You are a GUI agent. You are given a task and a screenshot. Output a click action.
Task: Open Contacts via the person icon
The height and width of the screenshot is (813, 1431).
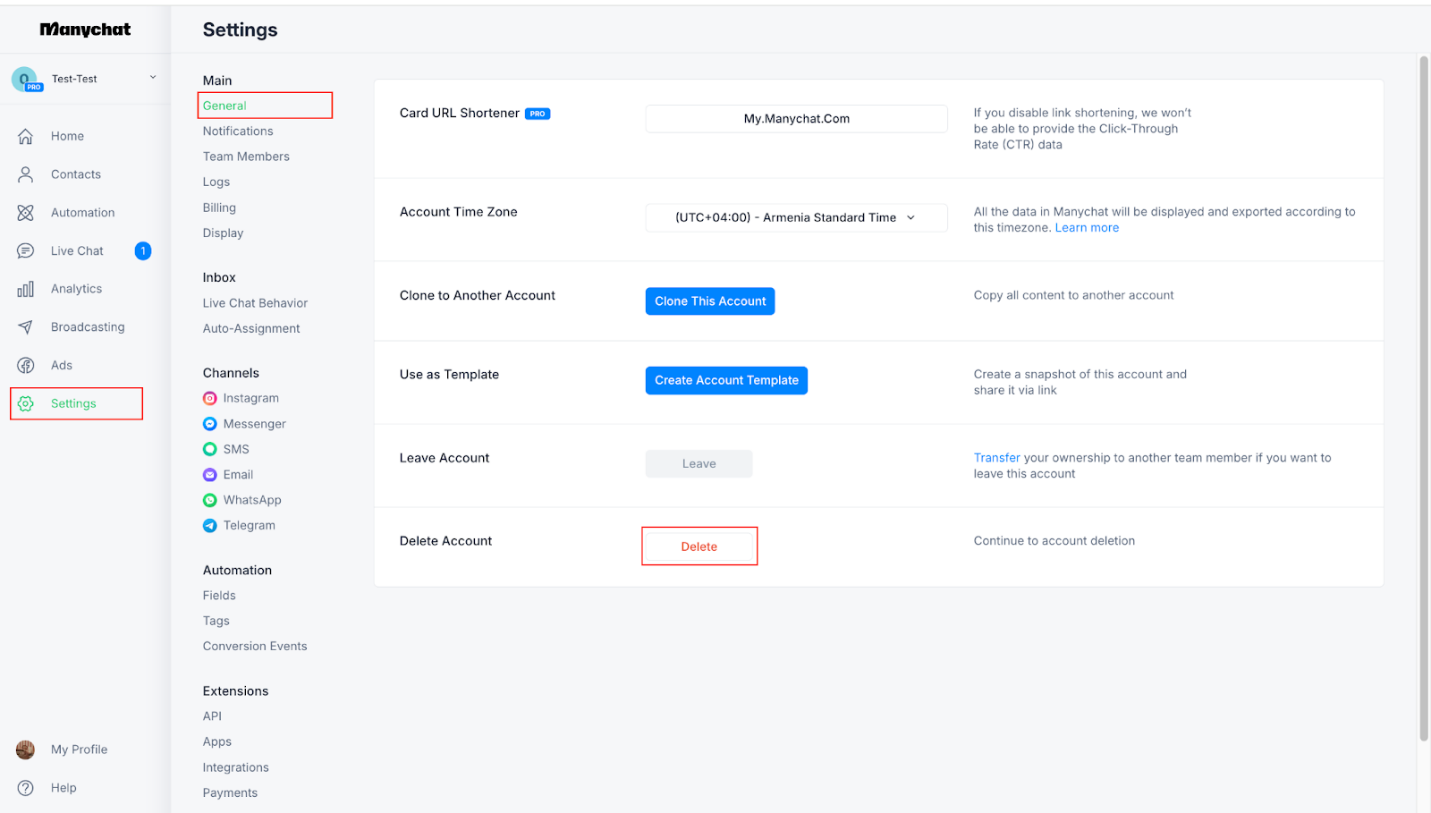point(26,175)
